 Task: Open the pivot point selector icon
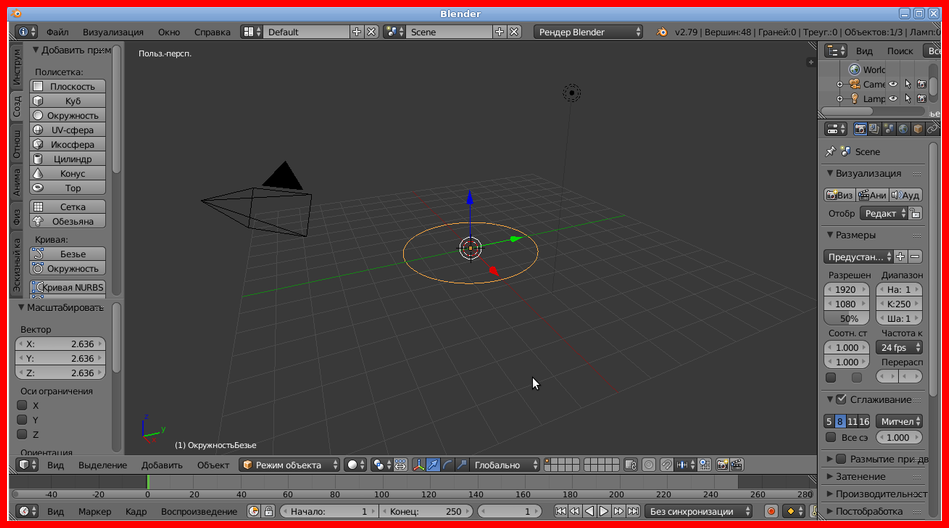point(381,465)
